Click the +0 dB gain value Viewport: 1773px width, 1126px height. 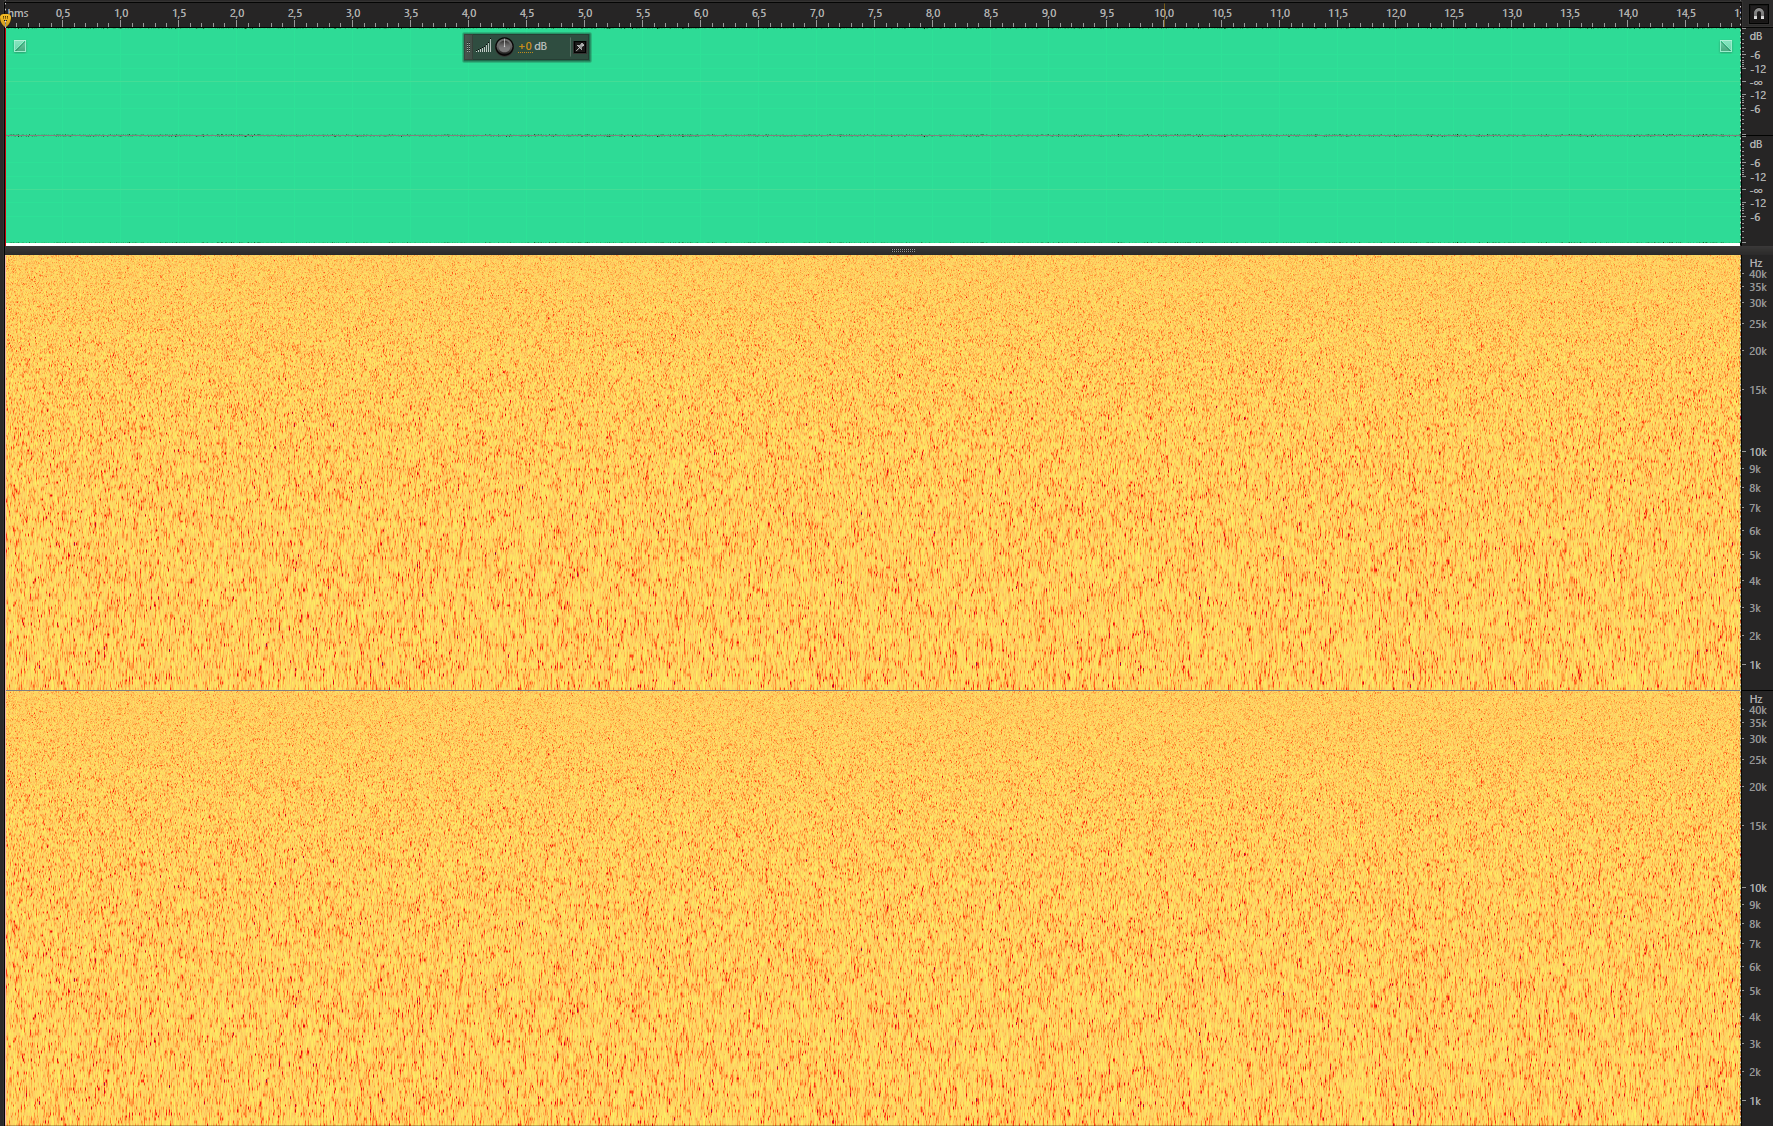point(533,47)
